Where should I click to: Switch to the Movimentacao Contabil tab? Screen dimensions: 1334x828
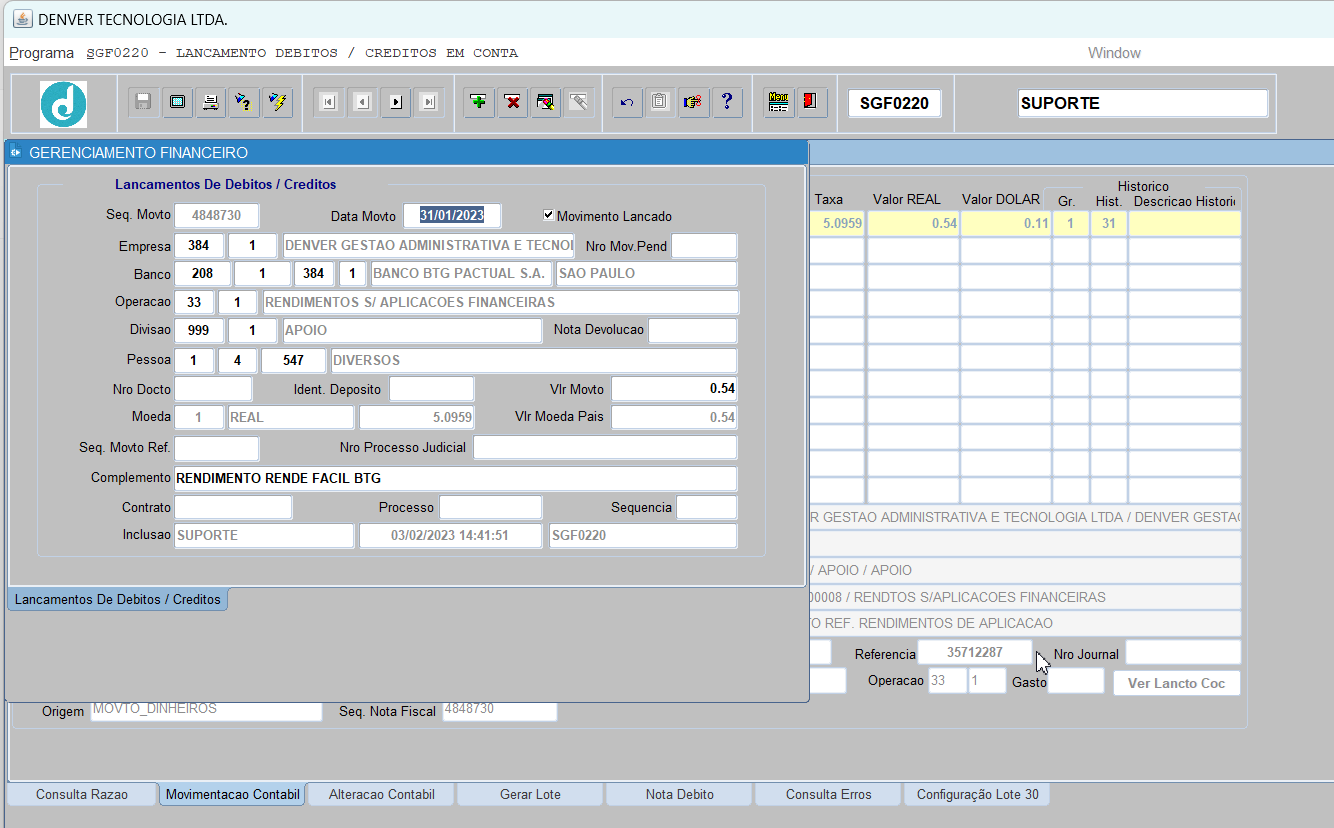(232, 794)
